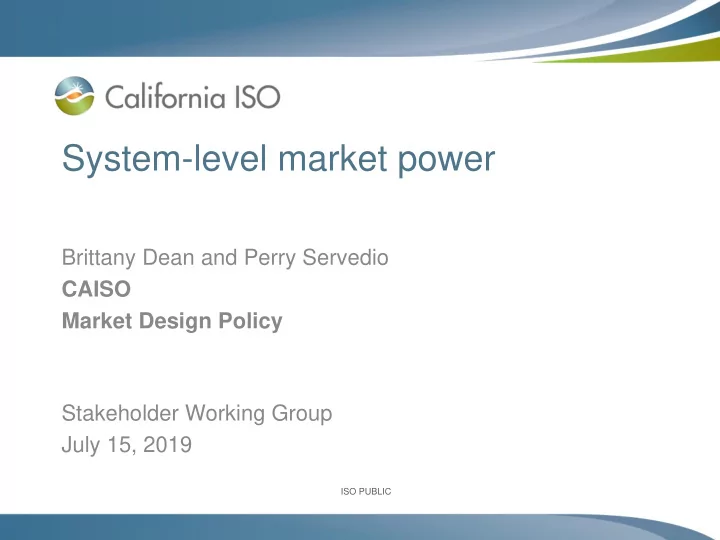Click the date 'July 15, 2019'

(x=127, y=445)
